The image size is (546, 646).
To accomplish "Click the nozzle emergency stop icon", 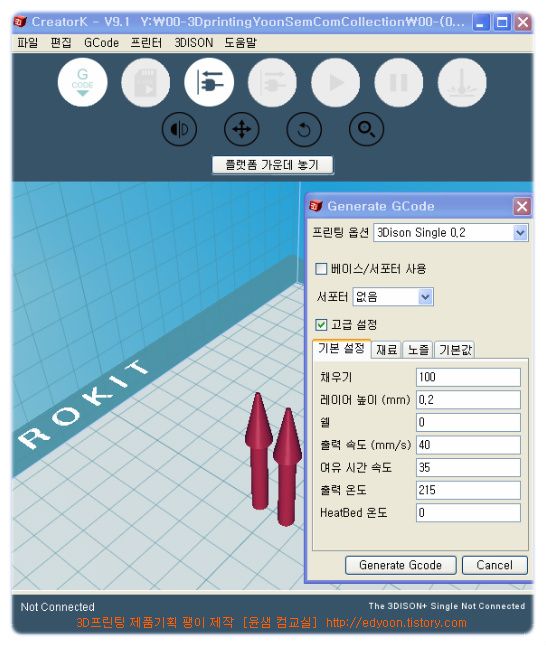I will pos(462,82).
